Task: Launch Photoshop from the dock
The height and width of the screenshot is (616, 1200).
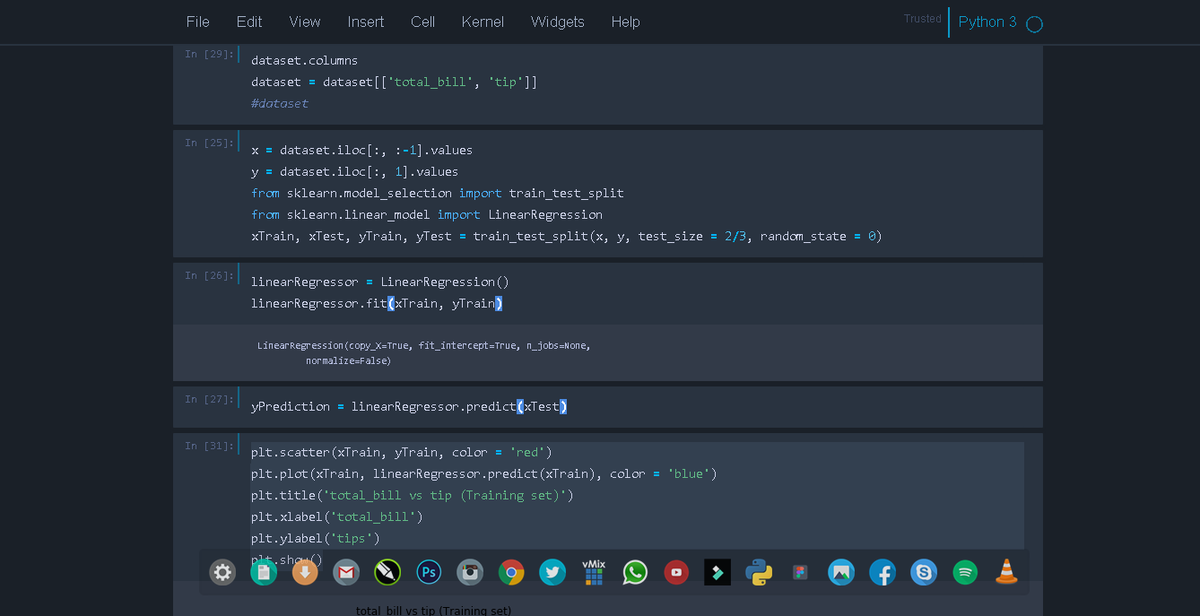Action: (x=429, y=572)
